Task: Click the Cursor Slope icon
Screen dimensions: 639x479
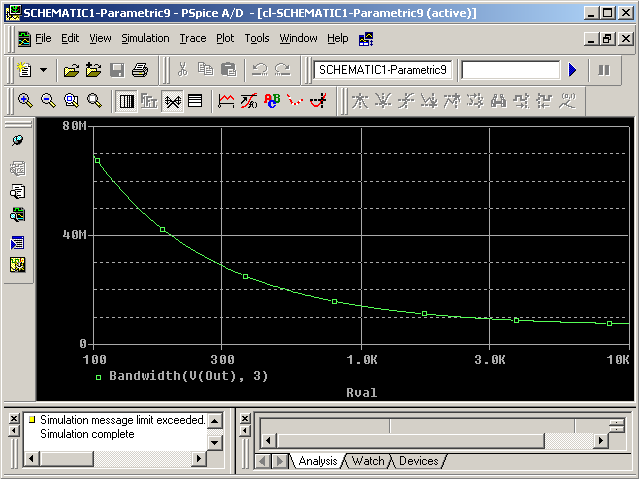Action: 405,101
